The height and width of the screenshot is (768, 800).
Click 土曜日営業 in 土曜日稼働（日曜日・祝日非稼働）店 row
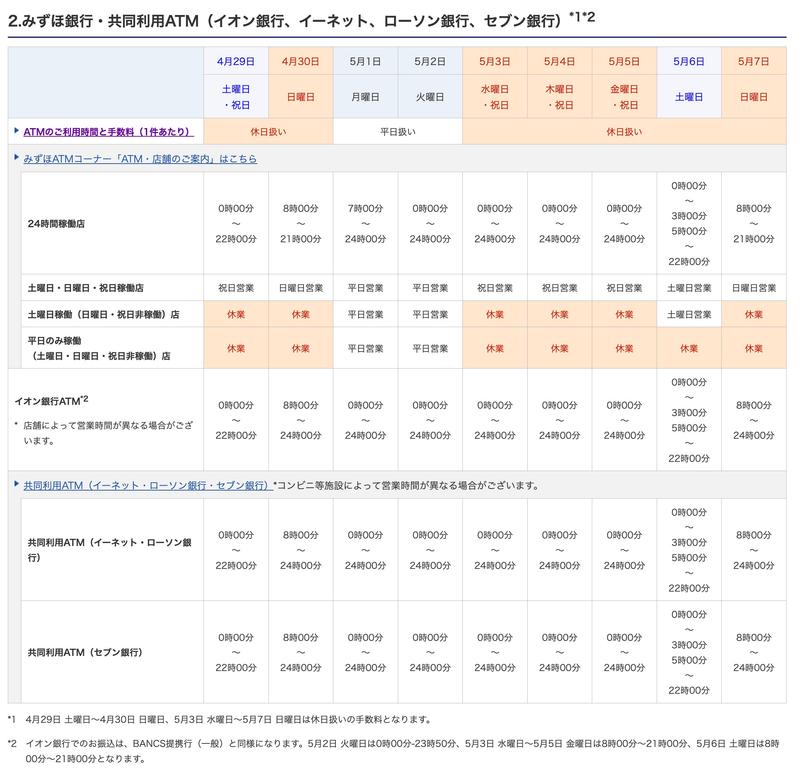689,314
